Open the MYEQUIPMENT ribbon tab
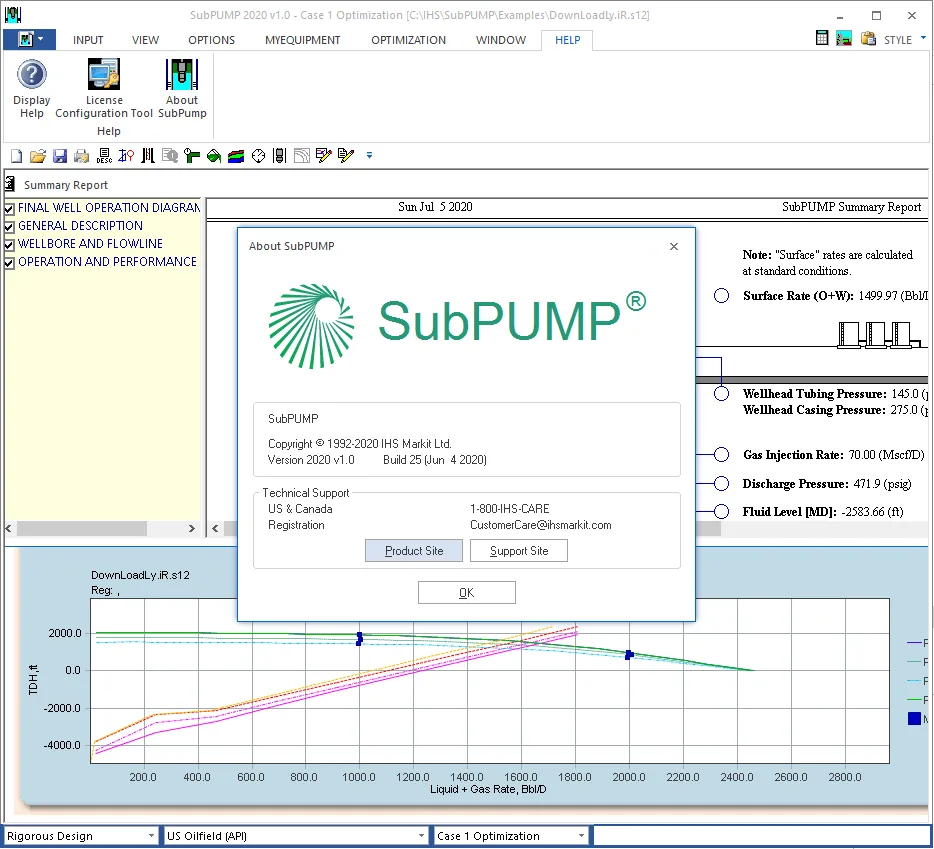Viewport: 934px width, 849px height. click(x=303, y=40)
